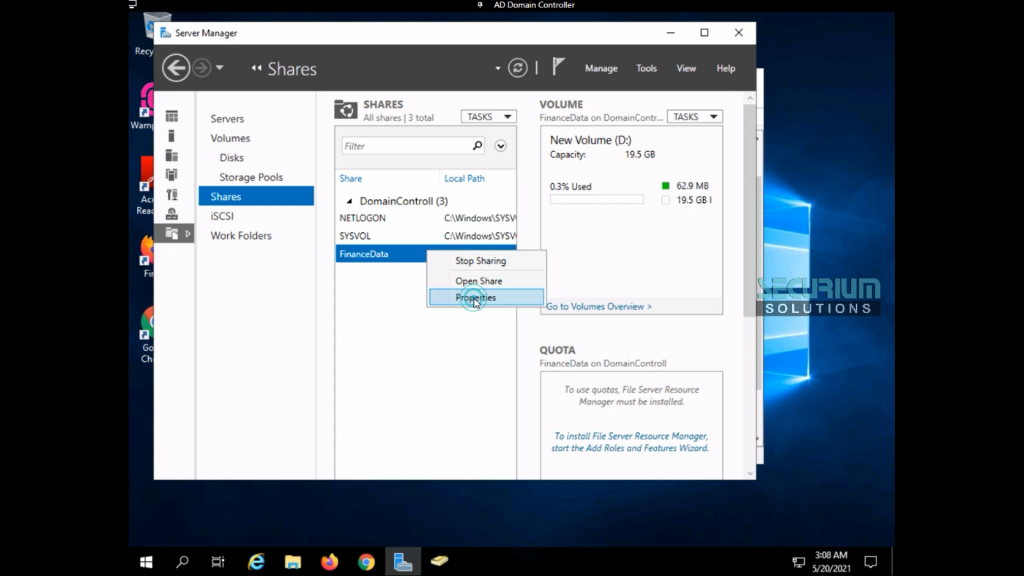Select File and Storage Services sidebar icon
This screenshot has height=576, width=1024.
pyautogui.click(x=172, y=233)
